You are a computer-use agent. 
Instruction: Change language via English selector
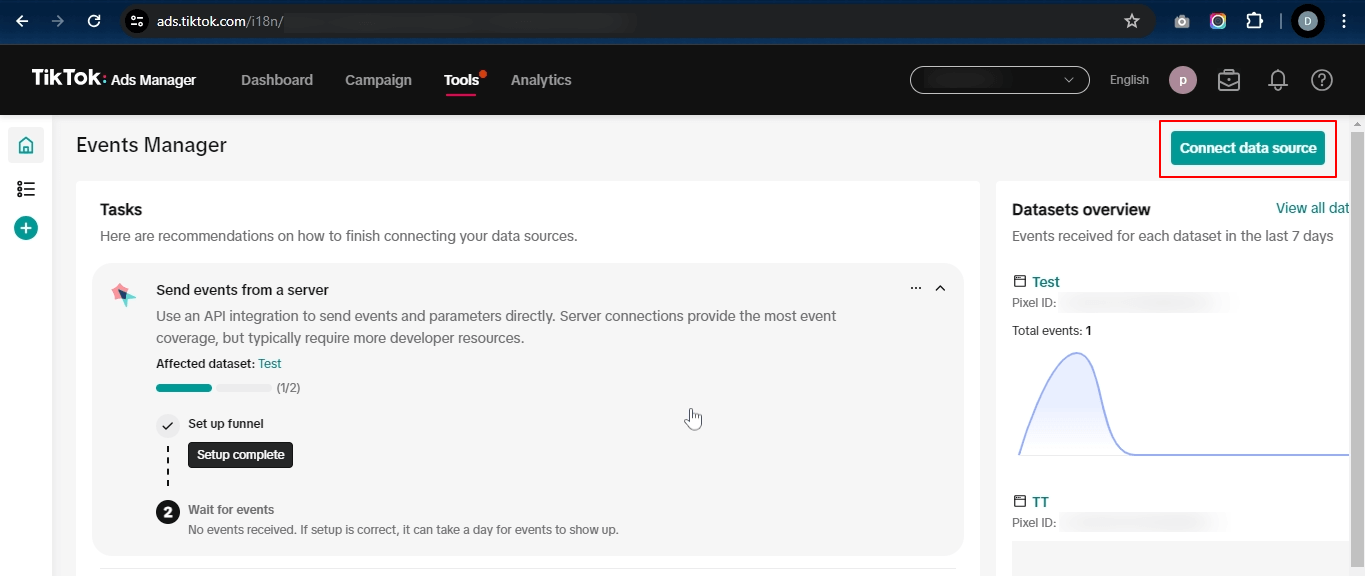point(1129,80)
